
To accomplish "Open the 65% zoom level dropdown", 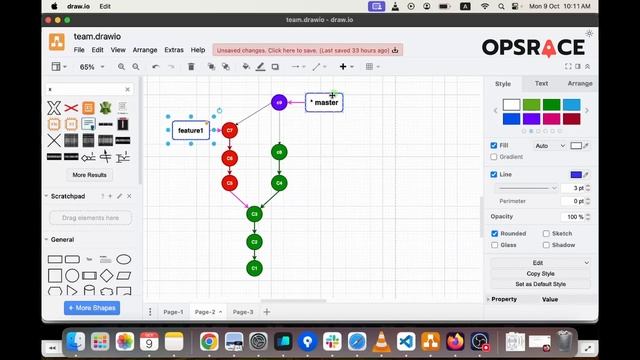I will pyautogui.click(x=92, y=67).
